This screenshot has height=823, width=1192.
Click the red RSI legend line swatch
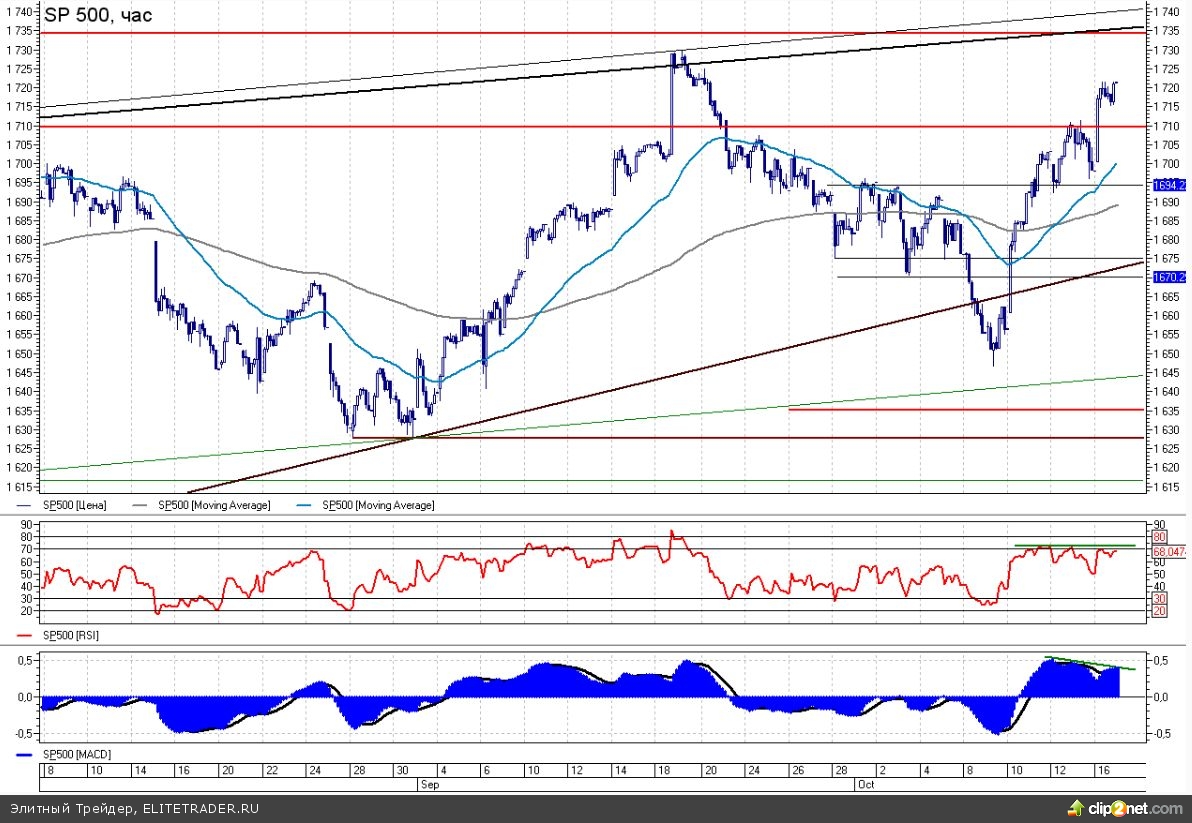pyautogui.click(x=25, y=635)
